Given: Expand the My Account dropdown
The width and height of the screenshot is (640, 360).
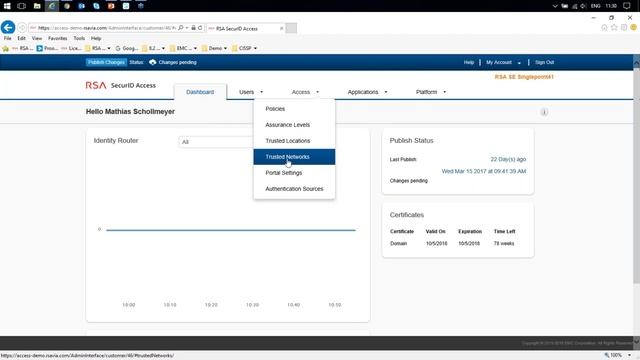Looking at the screenshot, I should pyautogui.click(x=503, y=62).
